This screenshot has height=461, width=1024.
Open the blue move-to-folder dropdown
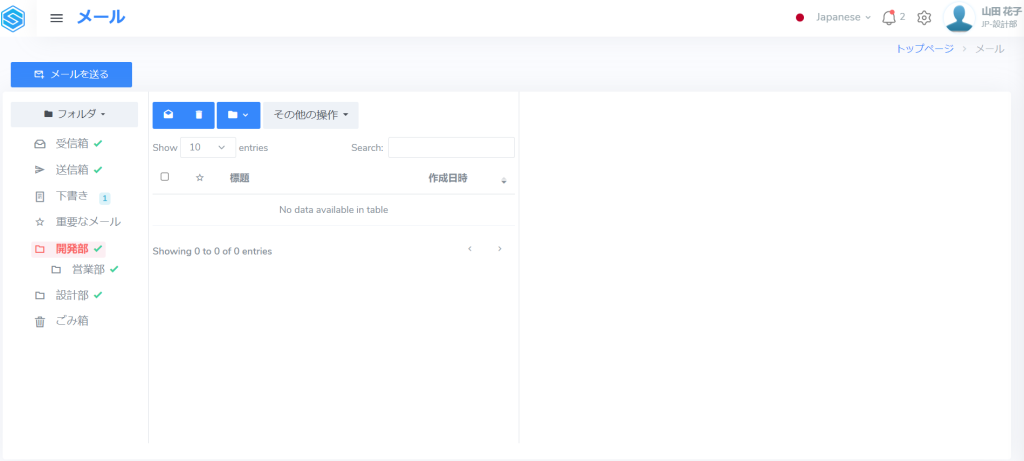(x=238, y=115)
